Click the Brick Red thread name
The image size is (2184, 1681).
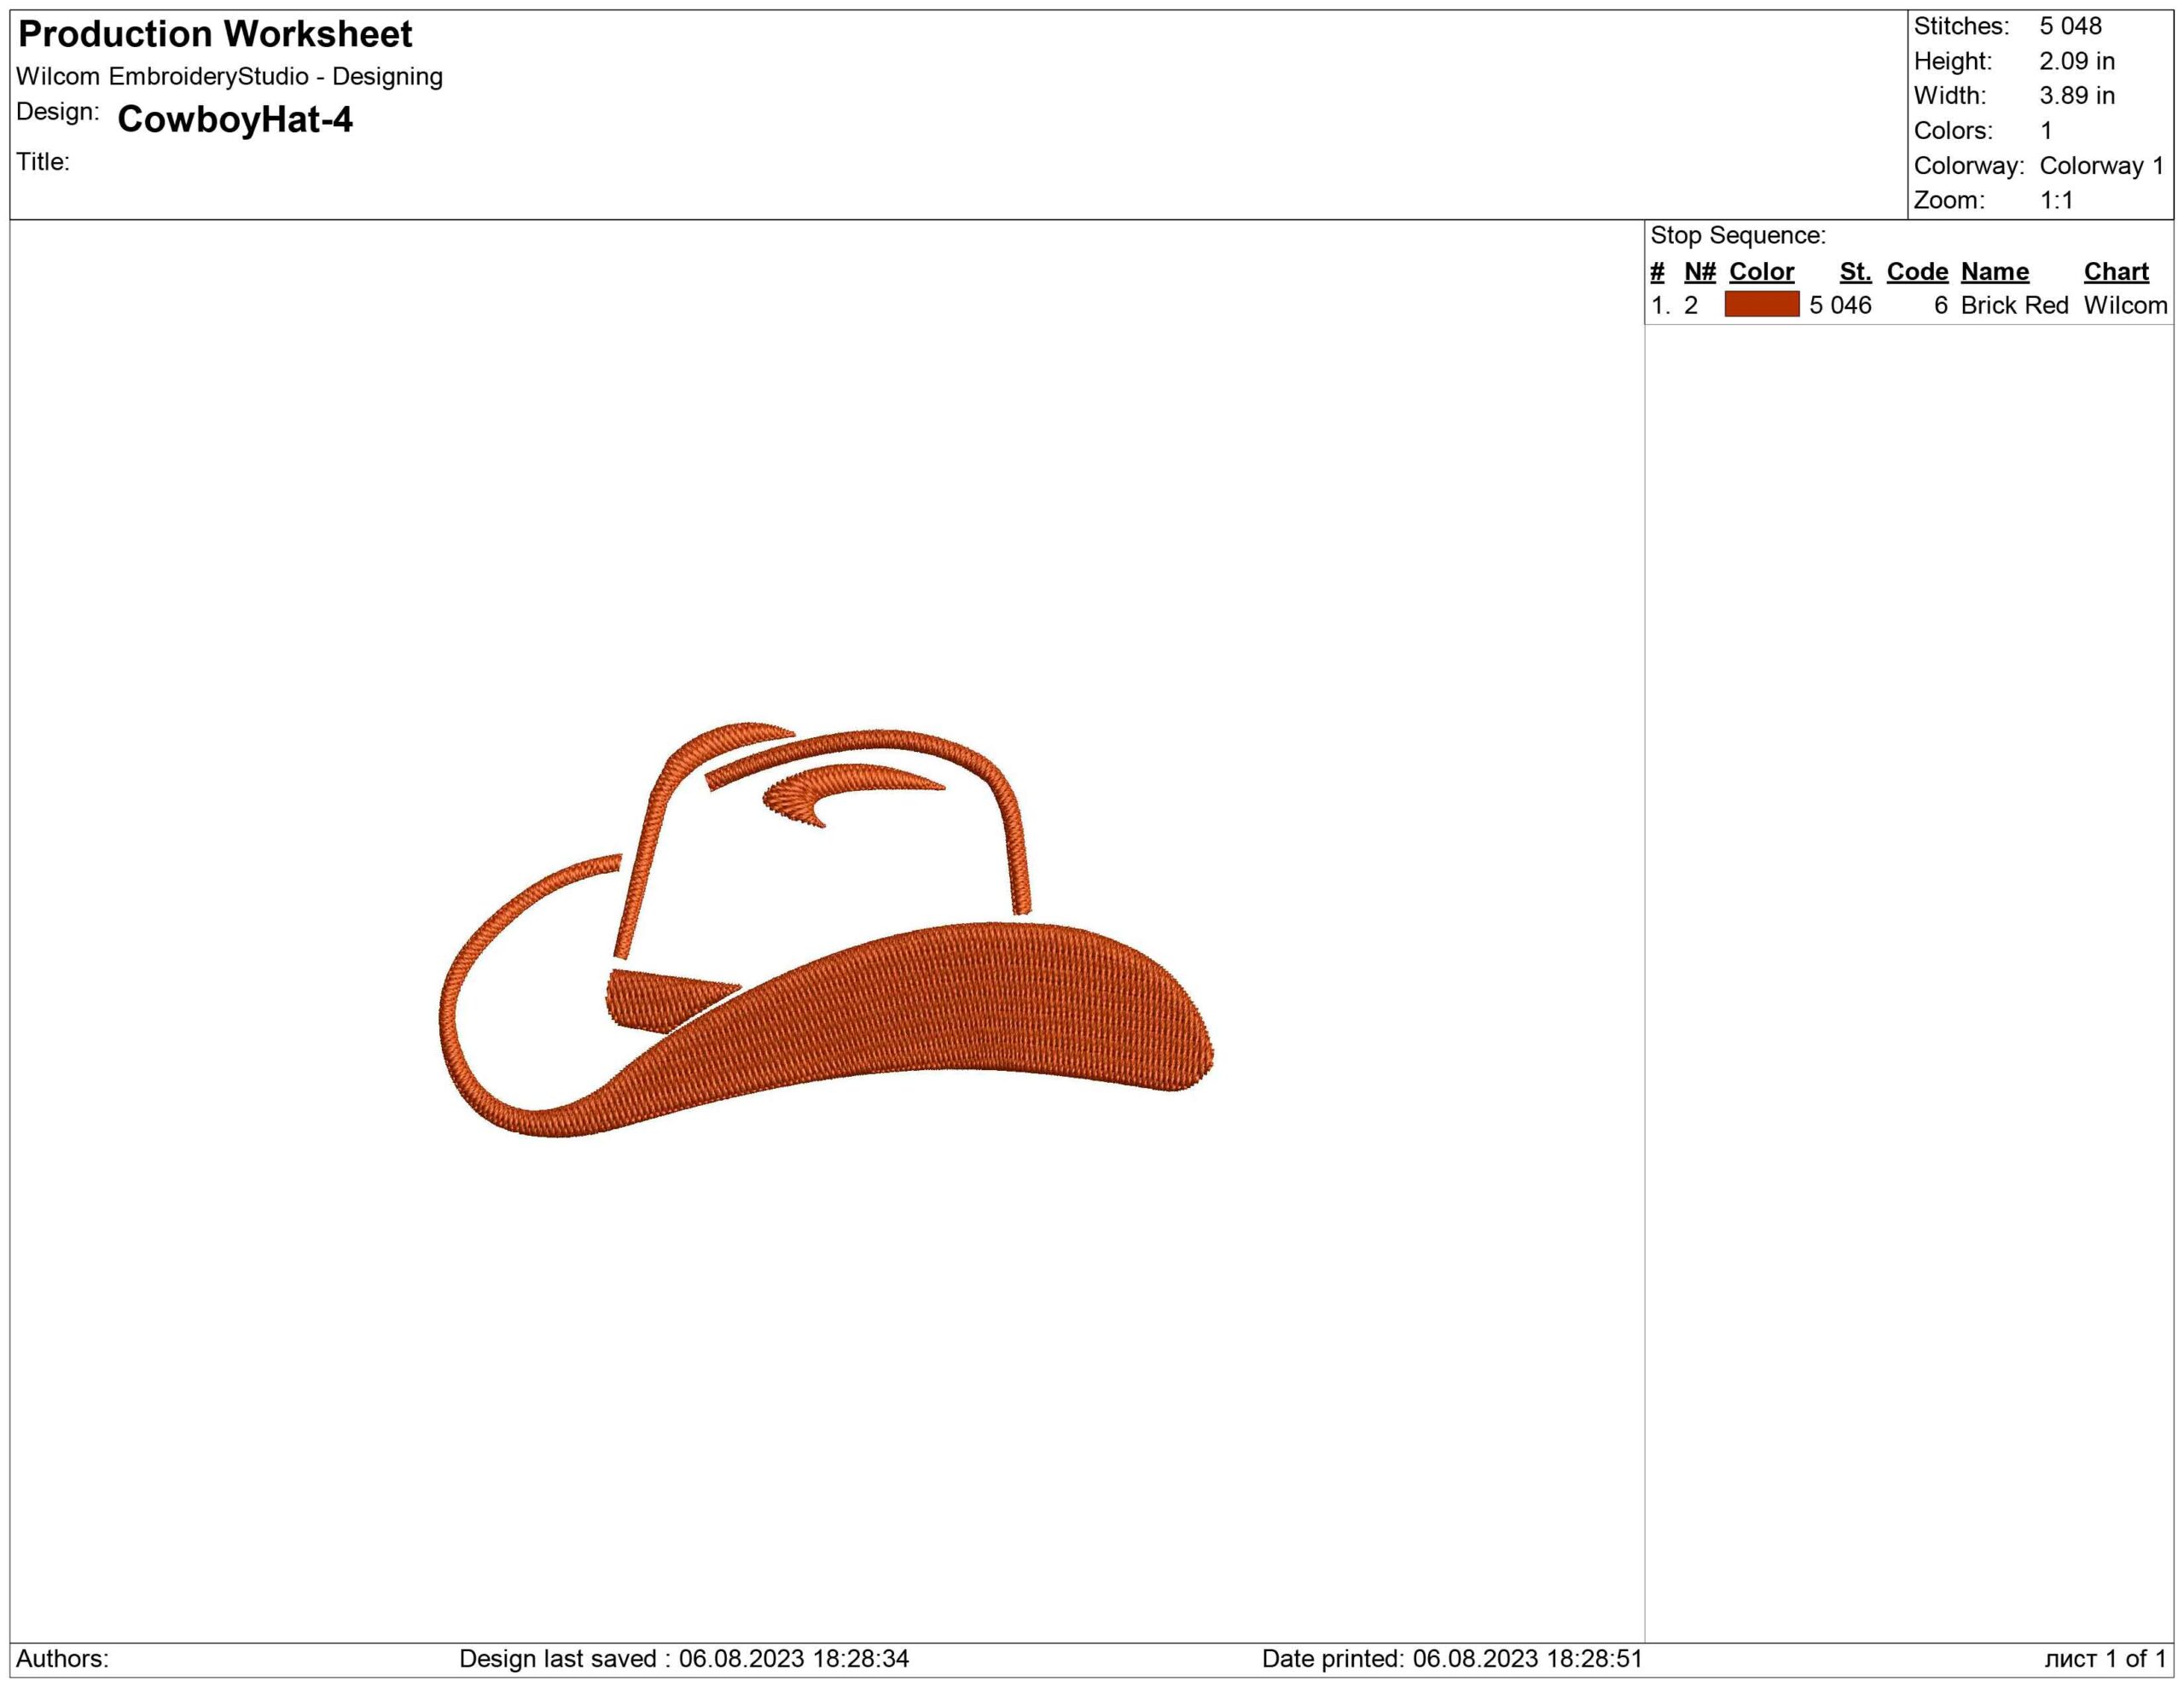[x=2013, y=306]
